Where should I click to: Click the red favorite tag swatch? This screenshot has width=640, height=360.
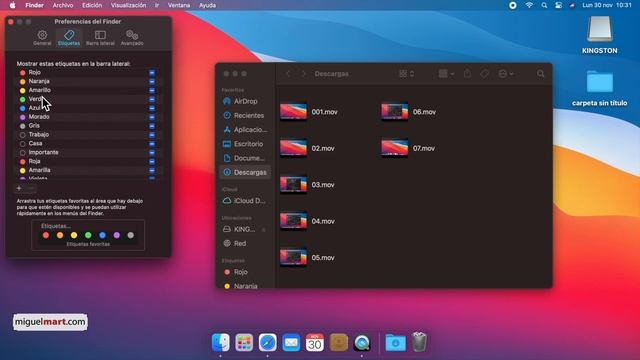pos(46,235)
